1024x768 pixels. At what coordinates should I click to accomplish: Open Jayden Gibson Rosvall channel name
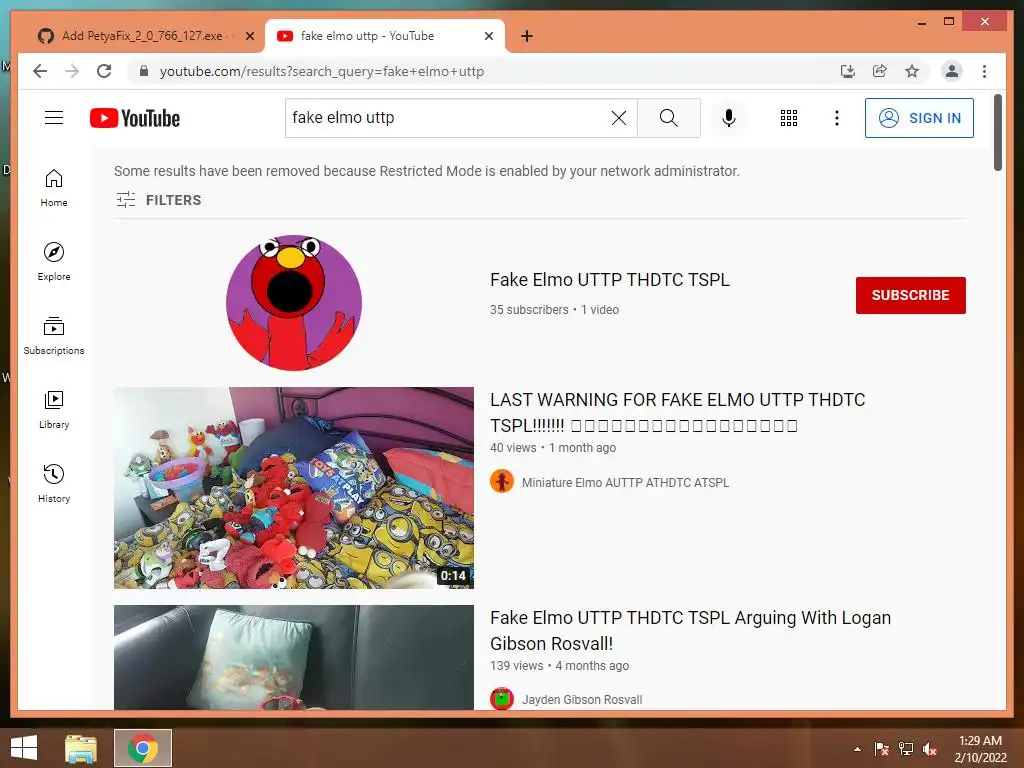(582, 699)
